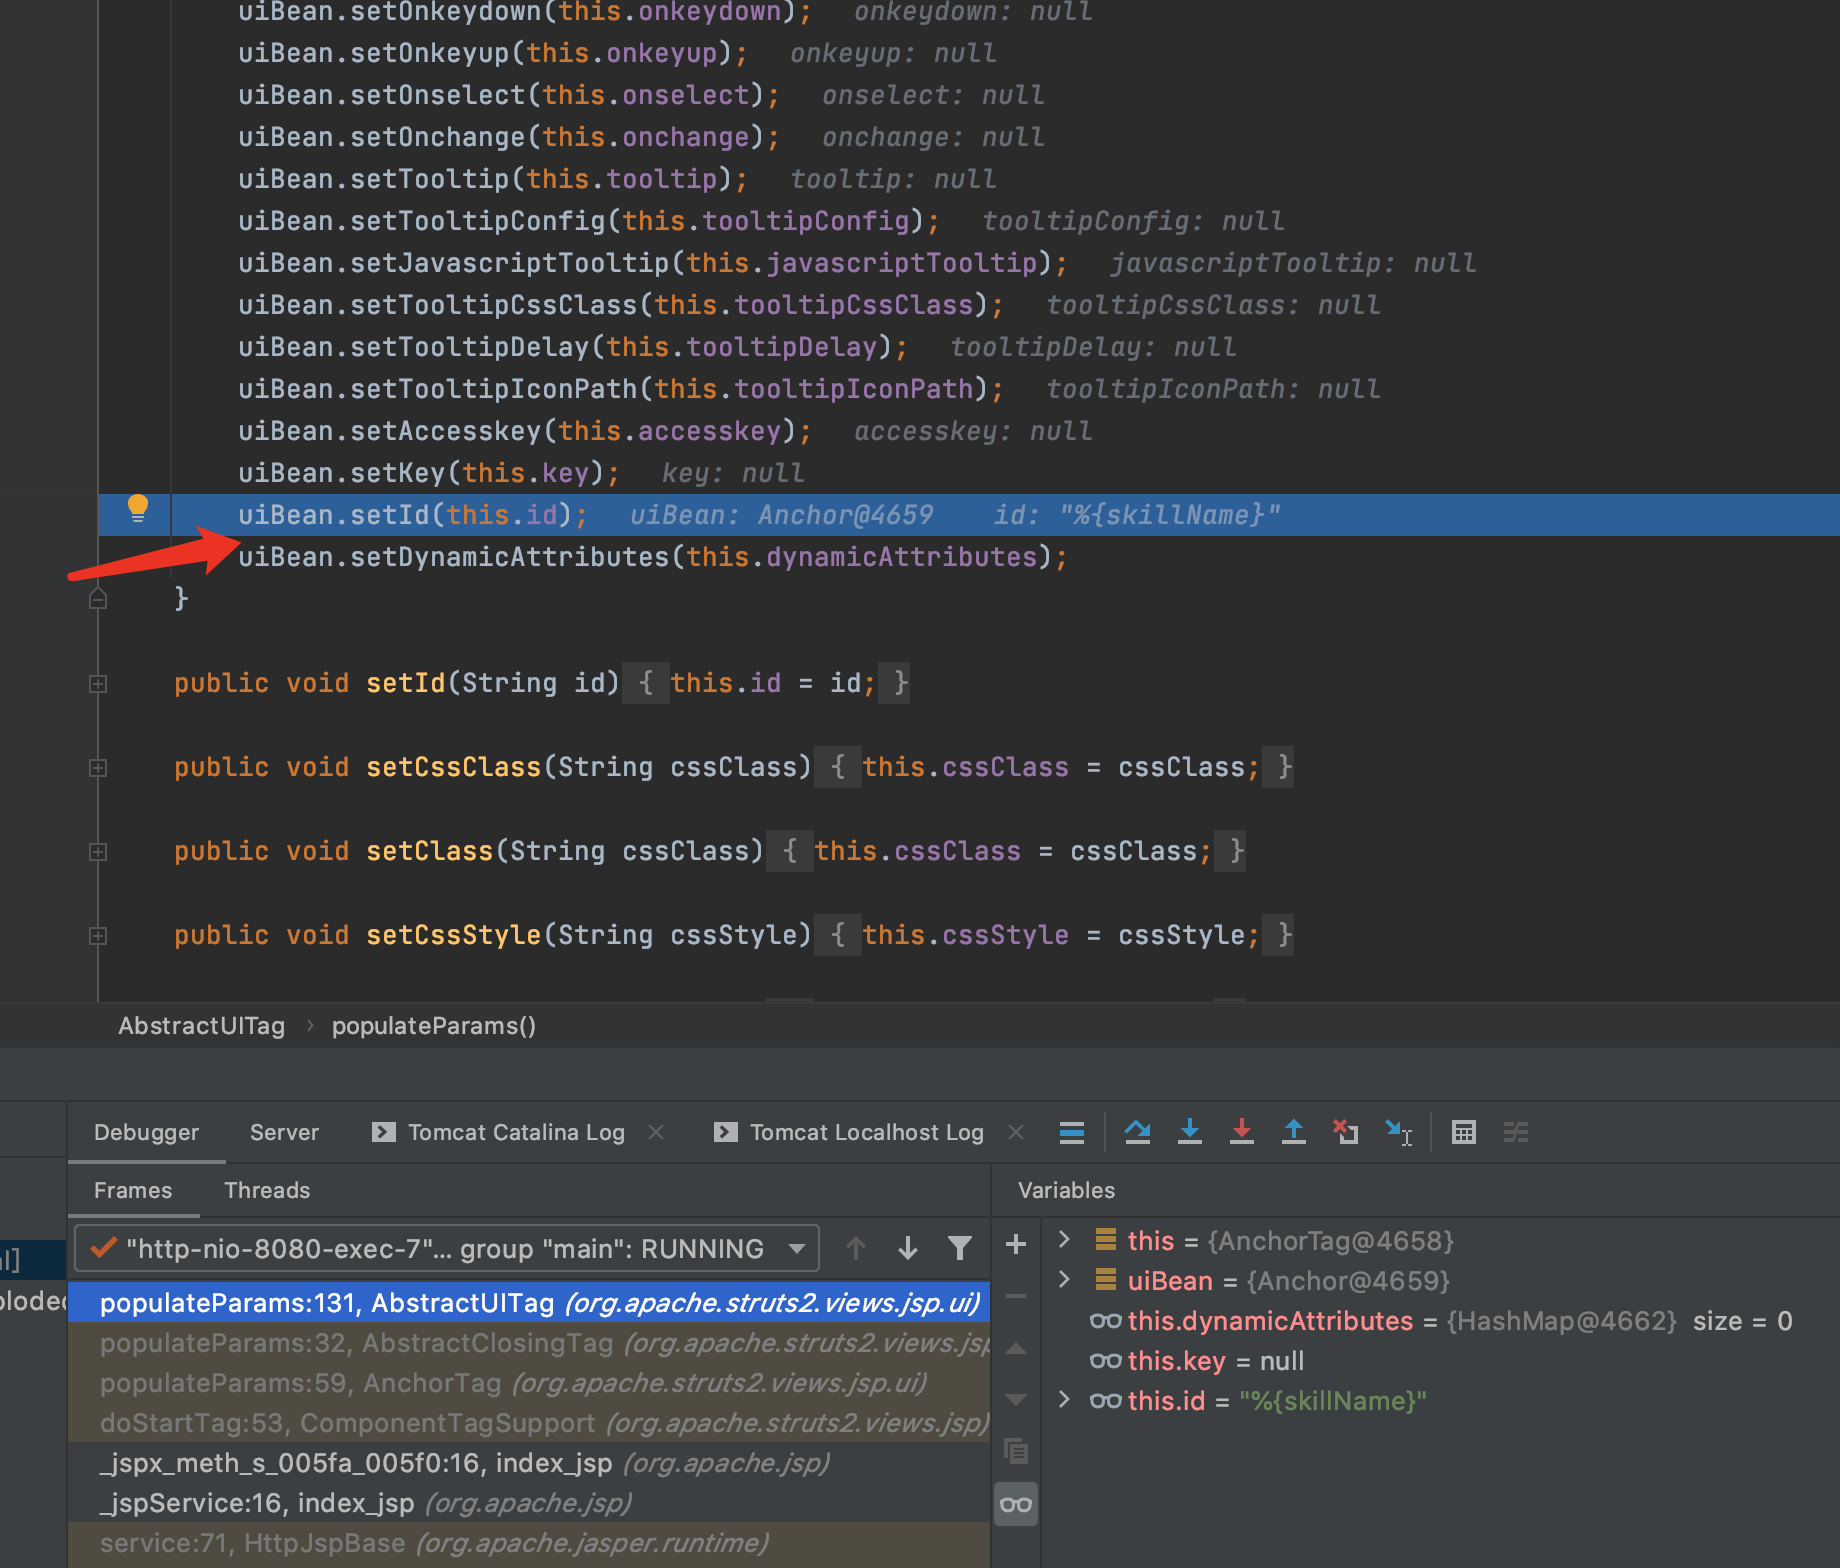Click Force Step Into red arrow icon
The image size is (1840, 1568).
click(1242, 1132)
